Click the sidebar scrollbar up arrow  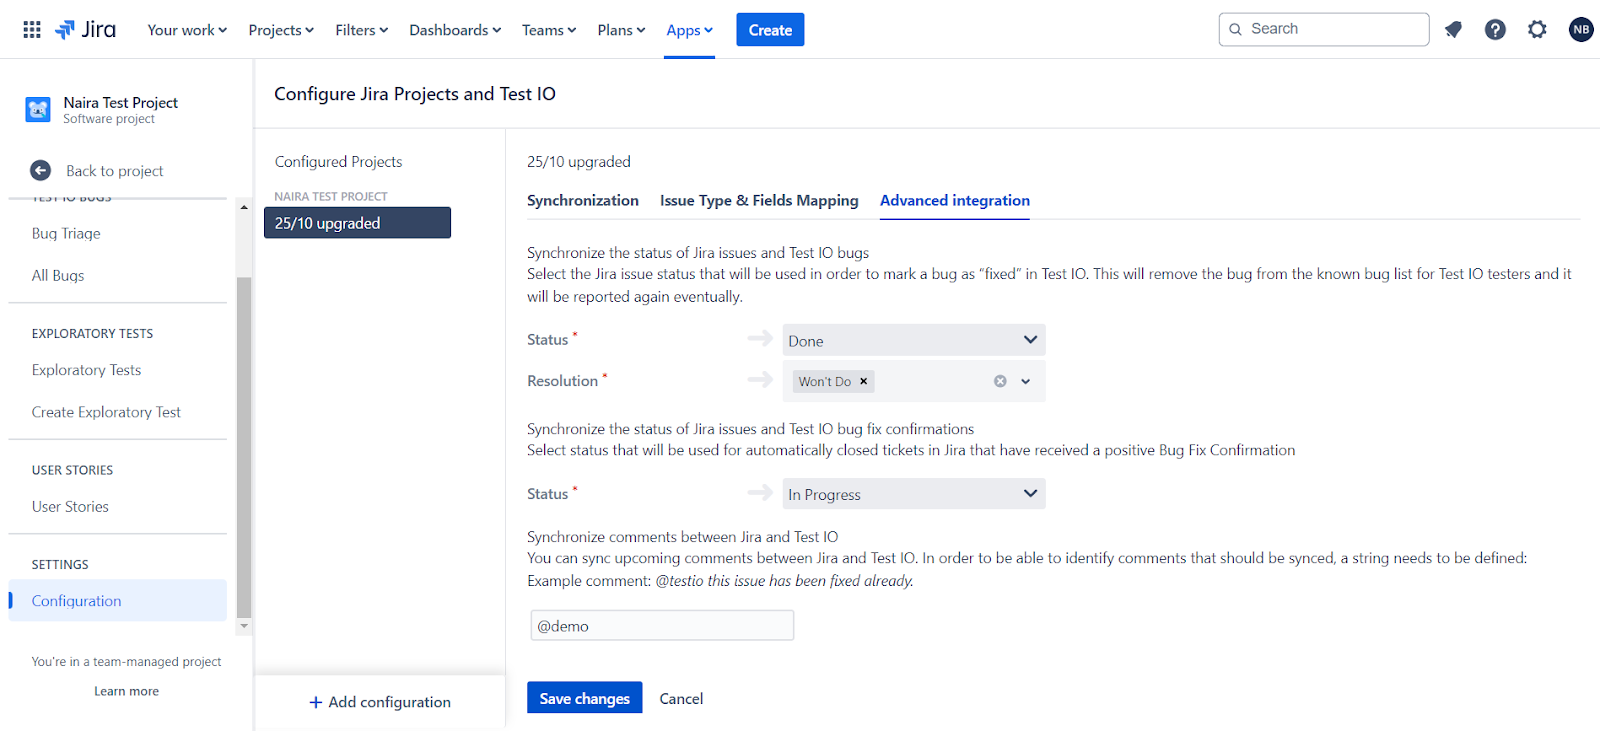pyautogui.click(x=244, y=207)
